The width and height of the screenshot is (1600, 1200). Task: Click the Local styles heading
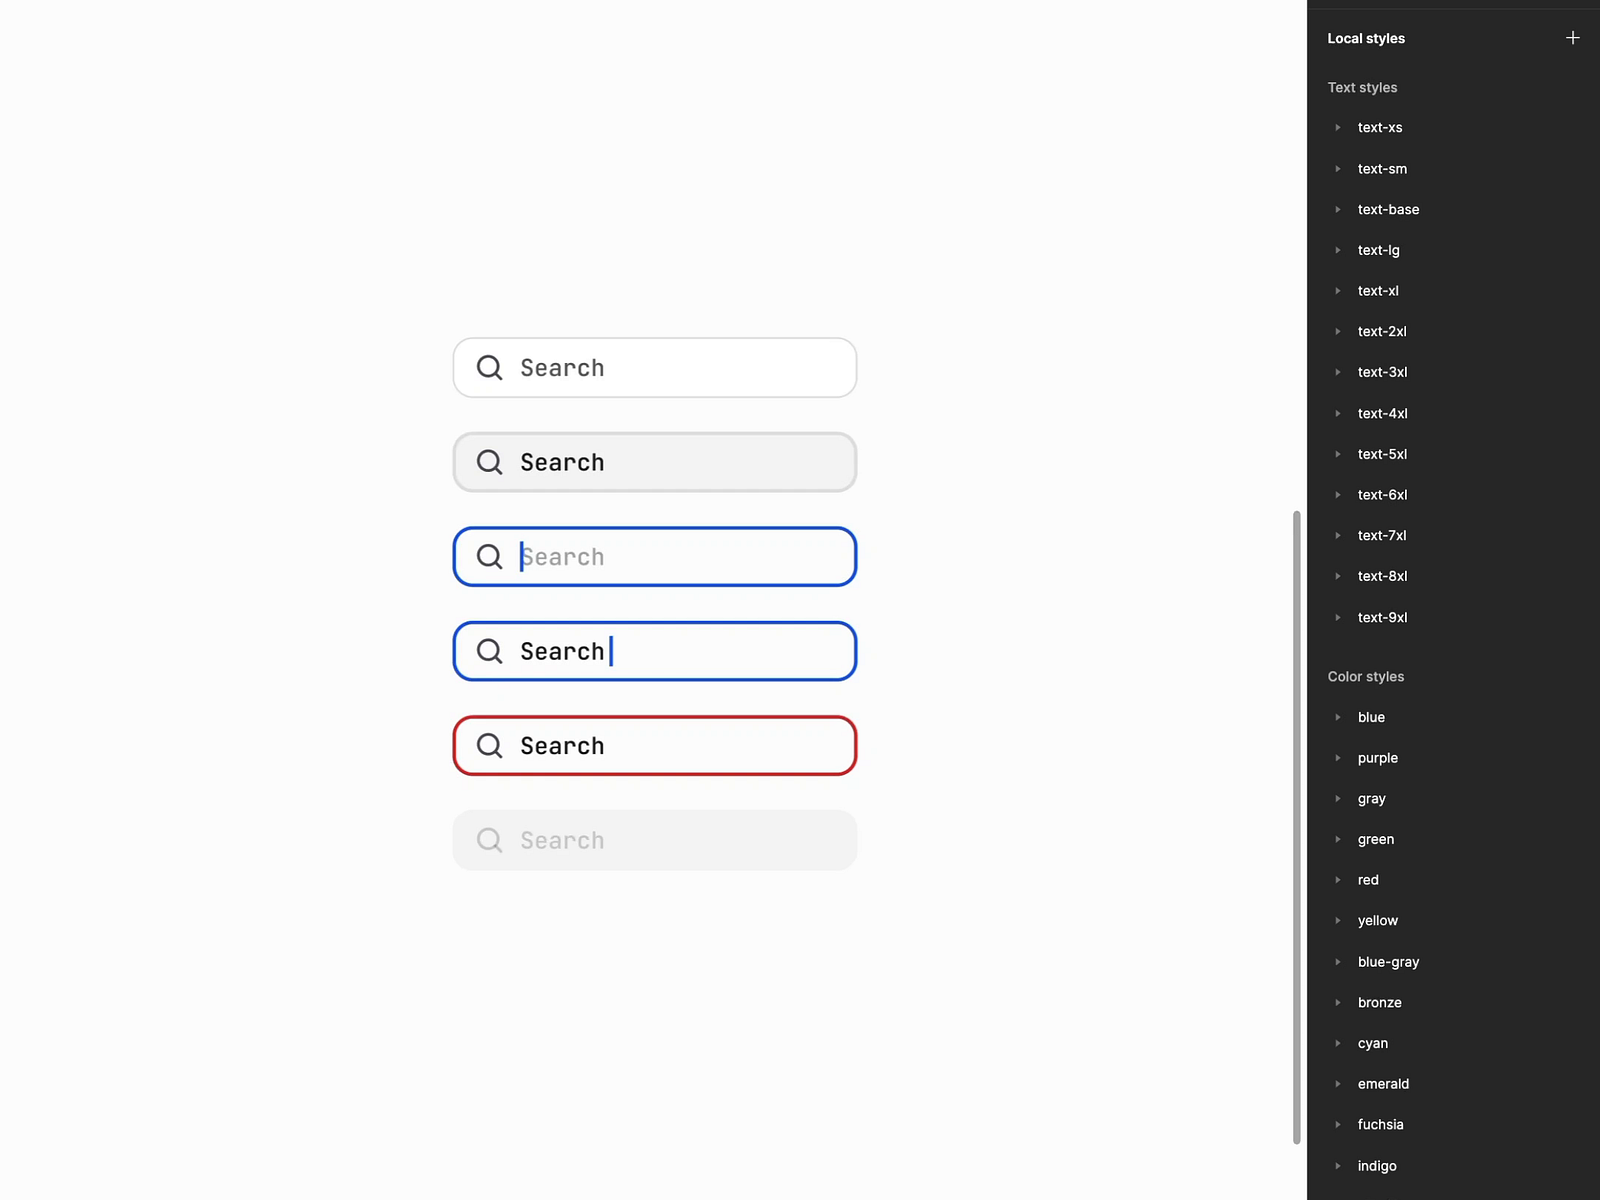[x=1366, y=38]
